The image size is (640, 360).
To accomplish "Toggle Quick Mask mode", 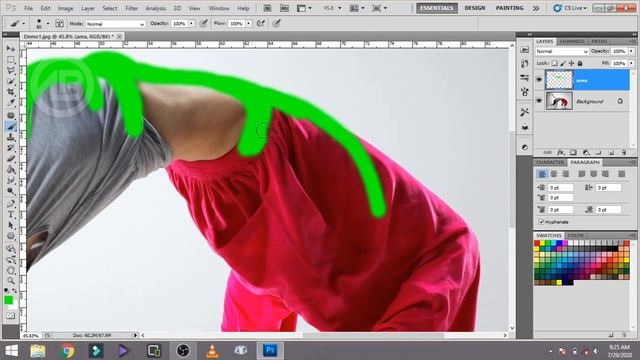I will tap(11, 316).
